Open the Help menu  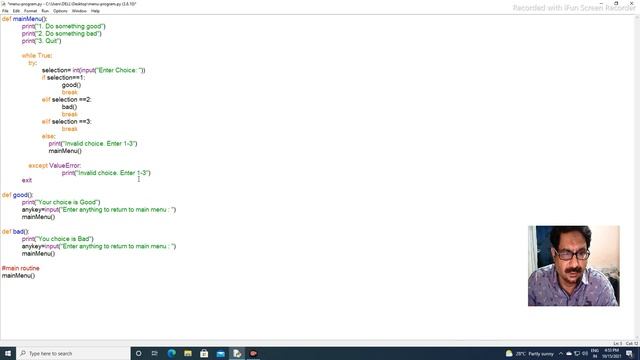point(95,11)
